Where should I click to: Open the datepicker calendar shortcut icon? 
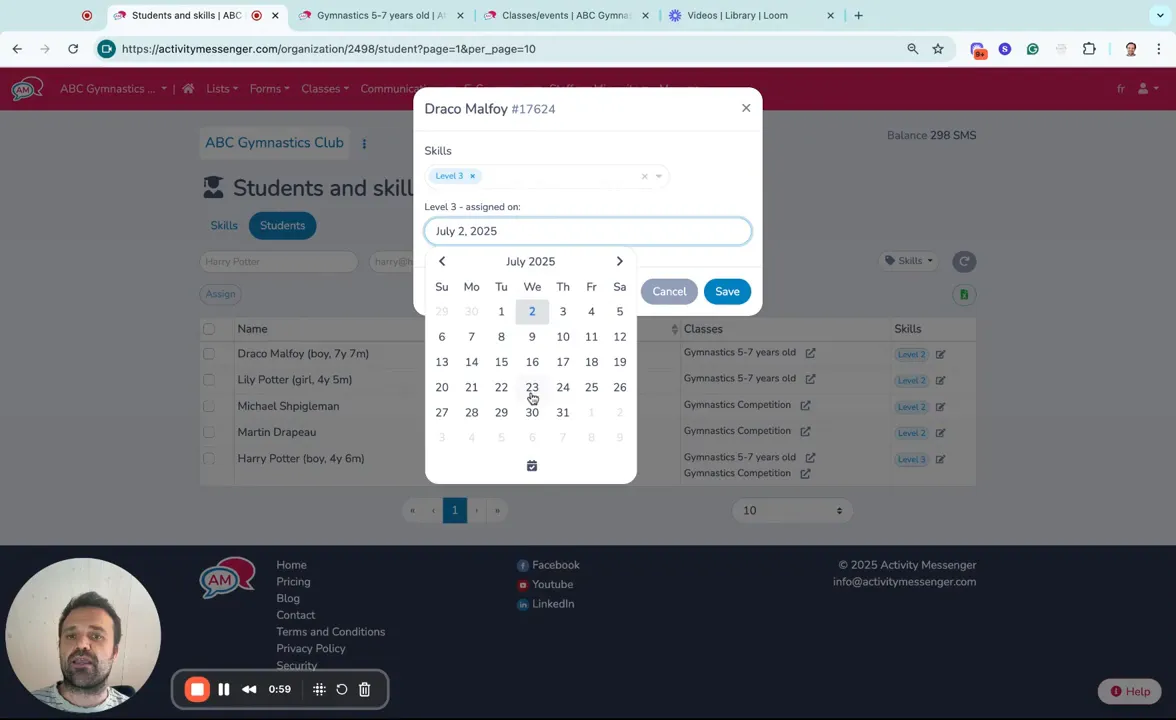click(x=531, y=465)
